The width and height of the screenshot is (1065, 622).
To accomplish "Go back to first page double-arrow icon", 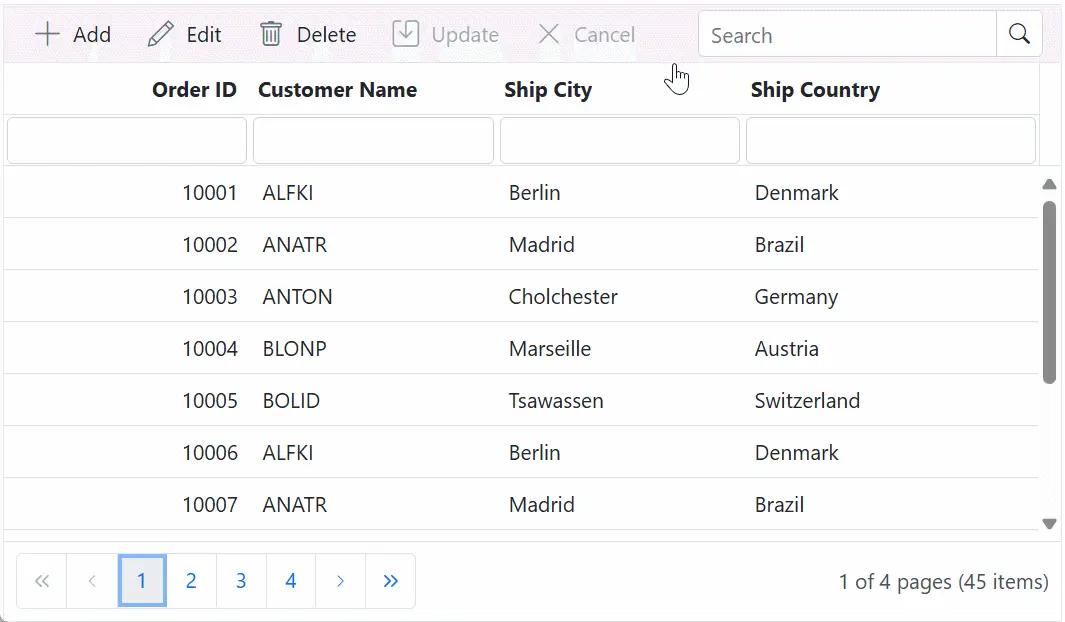I will (42, 580).
